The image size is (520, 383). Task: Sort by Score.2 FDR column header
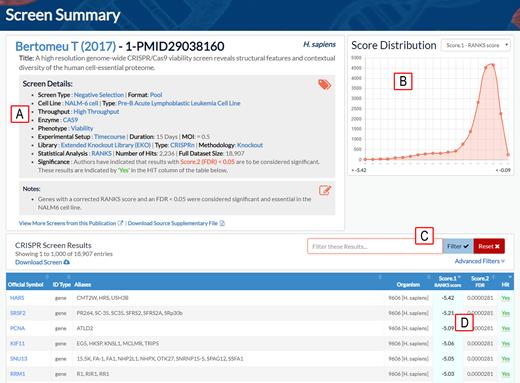pos(480,281)
